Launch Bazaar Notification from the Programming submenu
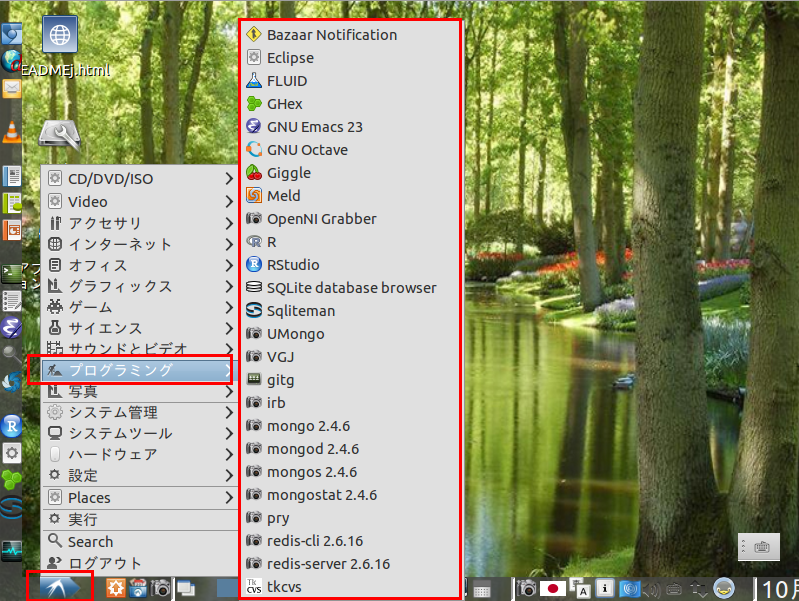The image size is (799, 601). [x=350, y=35]
